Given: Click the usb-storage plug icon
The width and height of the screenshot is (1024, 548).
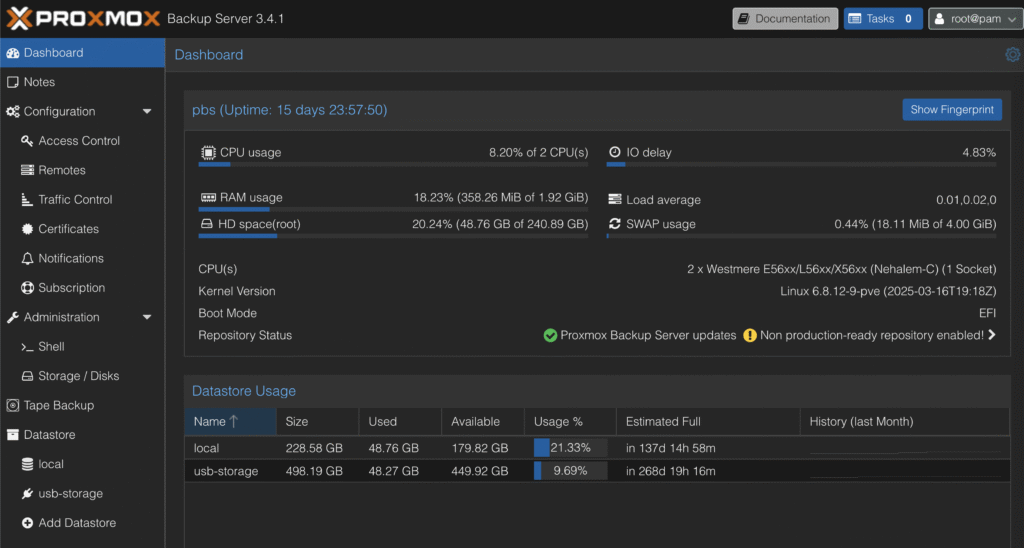Looking at the screenshot, I should [27, 494].
